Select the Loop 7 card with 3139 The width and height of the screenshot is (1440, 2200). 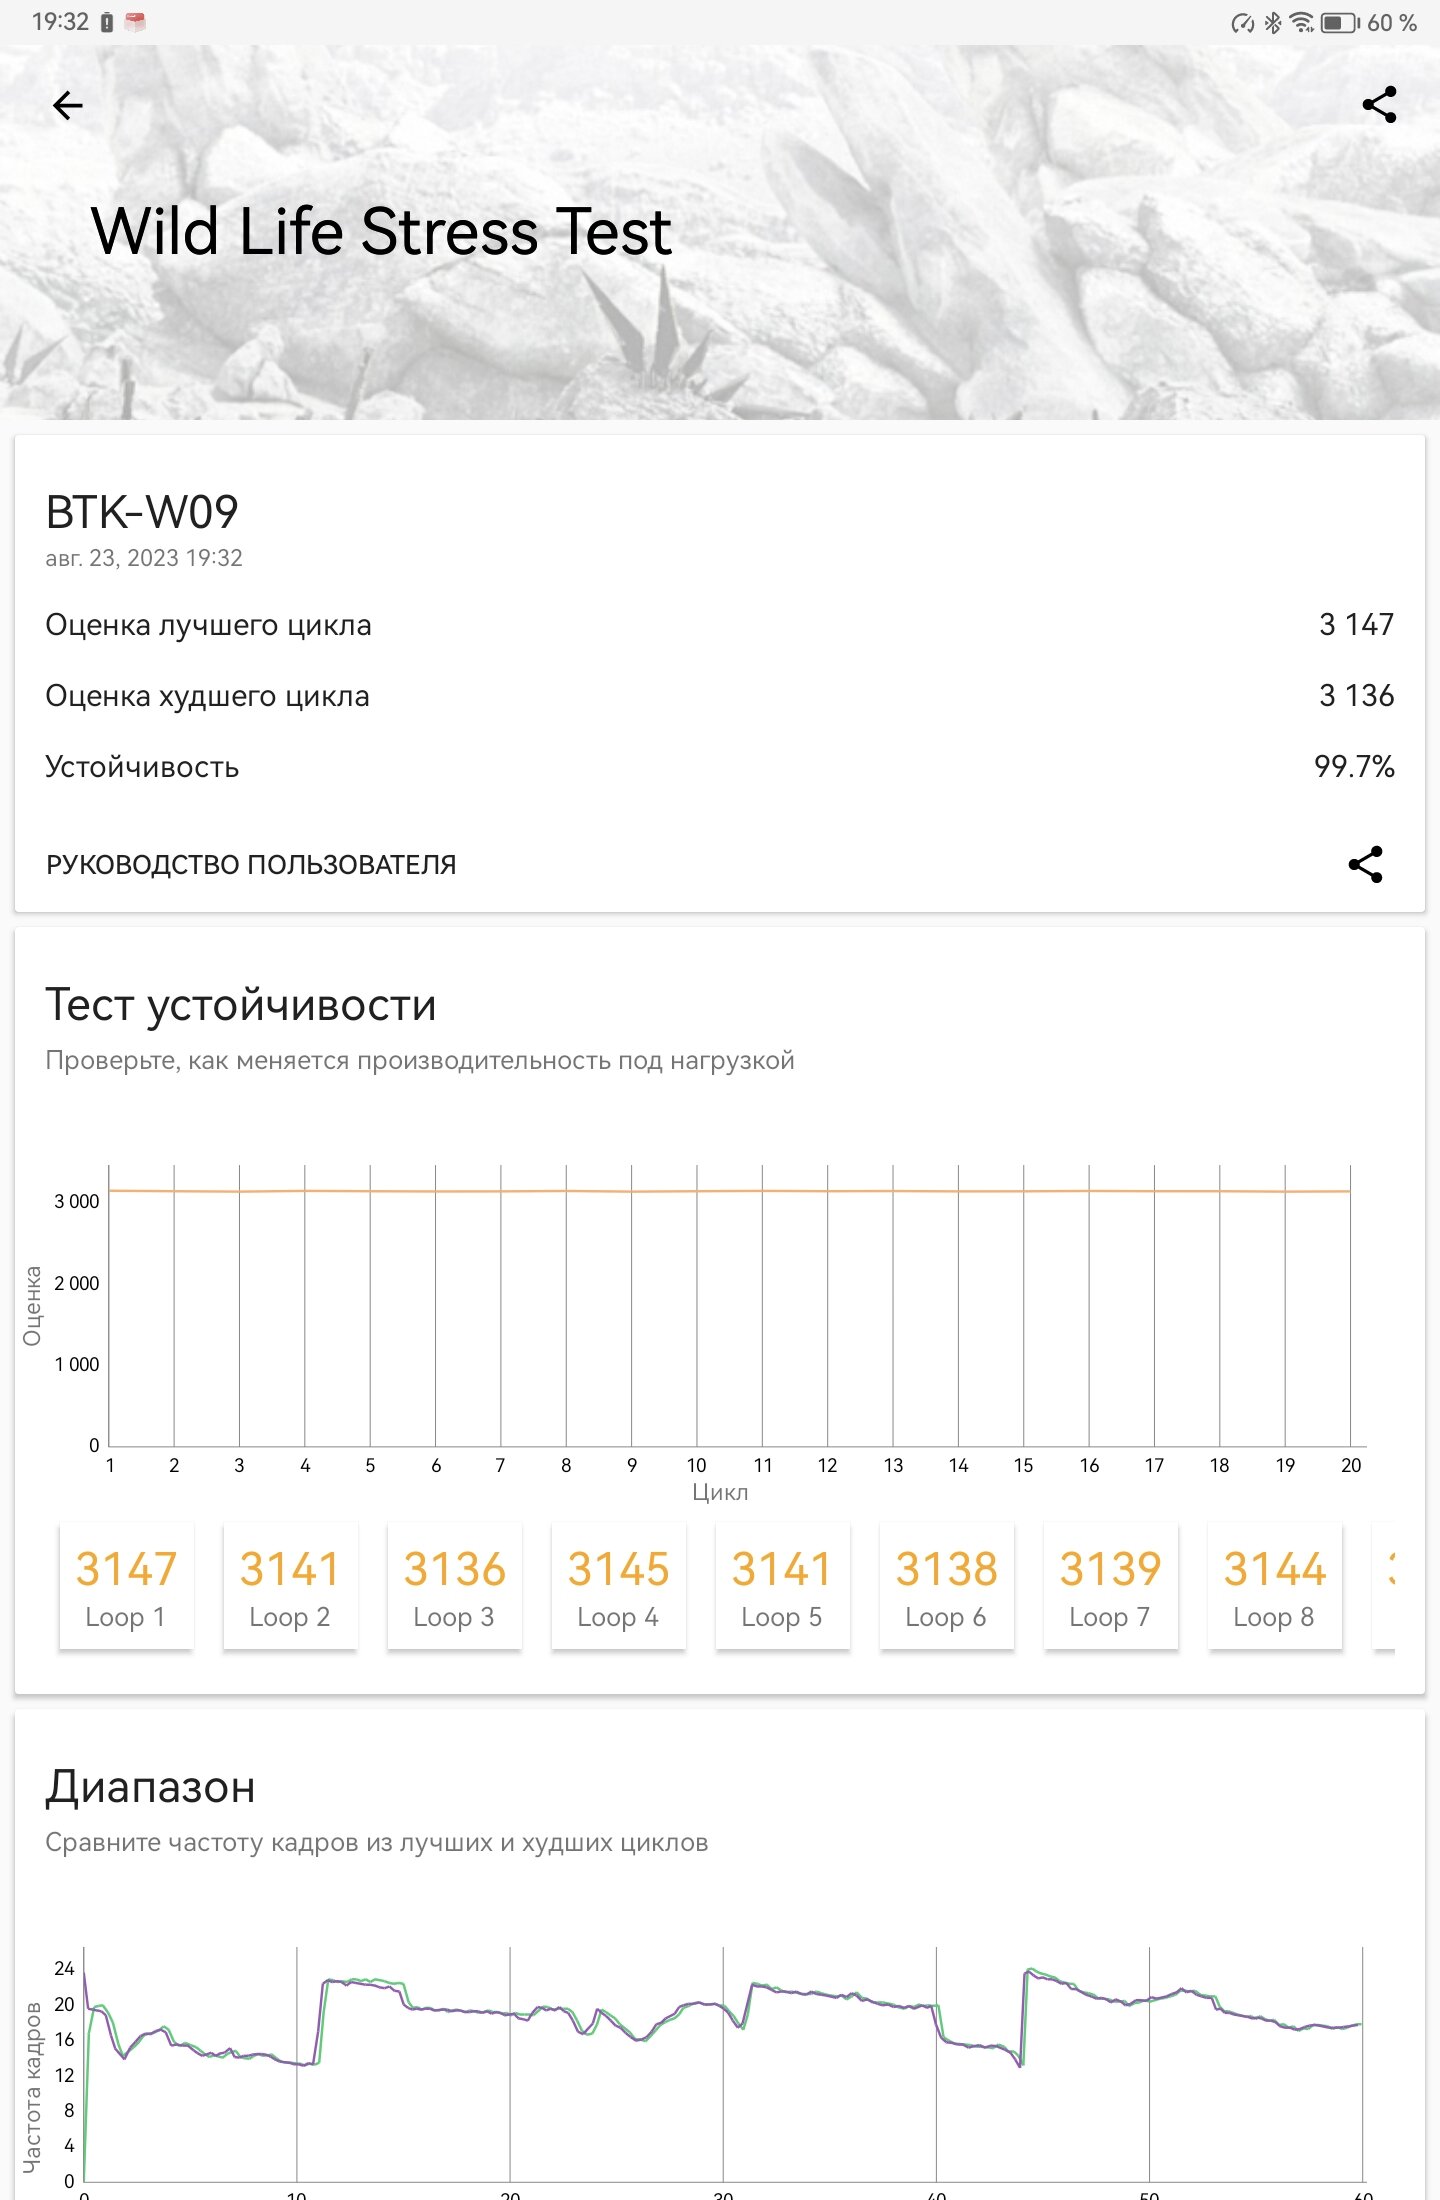pos(1110,1586)
